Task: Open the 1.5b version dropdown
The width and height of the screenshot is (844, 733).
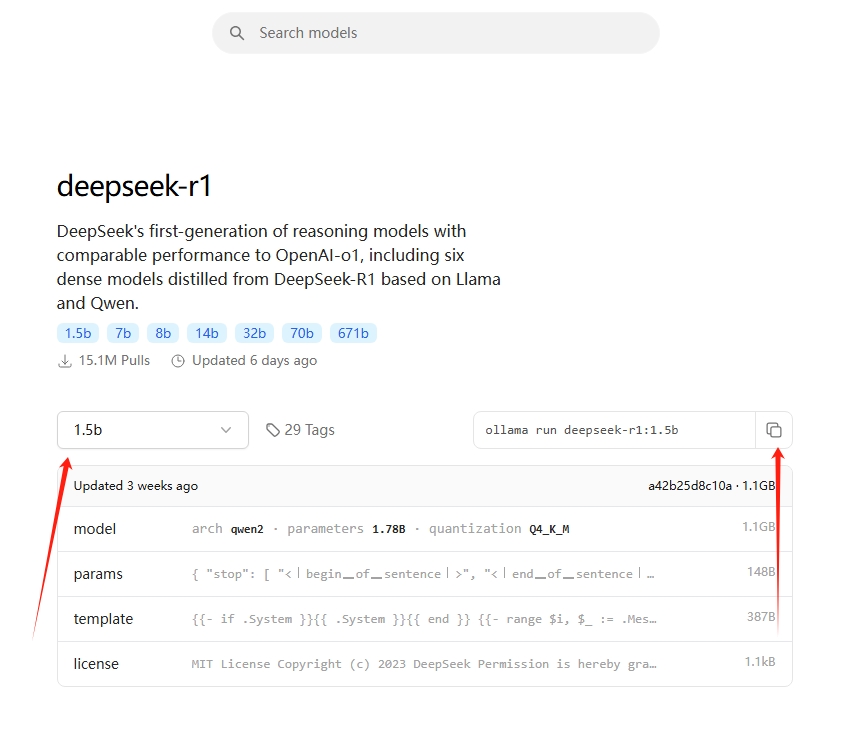Action: point(153,430)
